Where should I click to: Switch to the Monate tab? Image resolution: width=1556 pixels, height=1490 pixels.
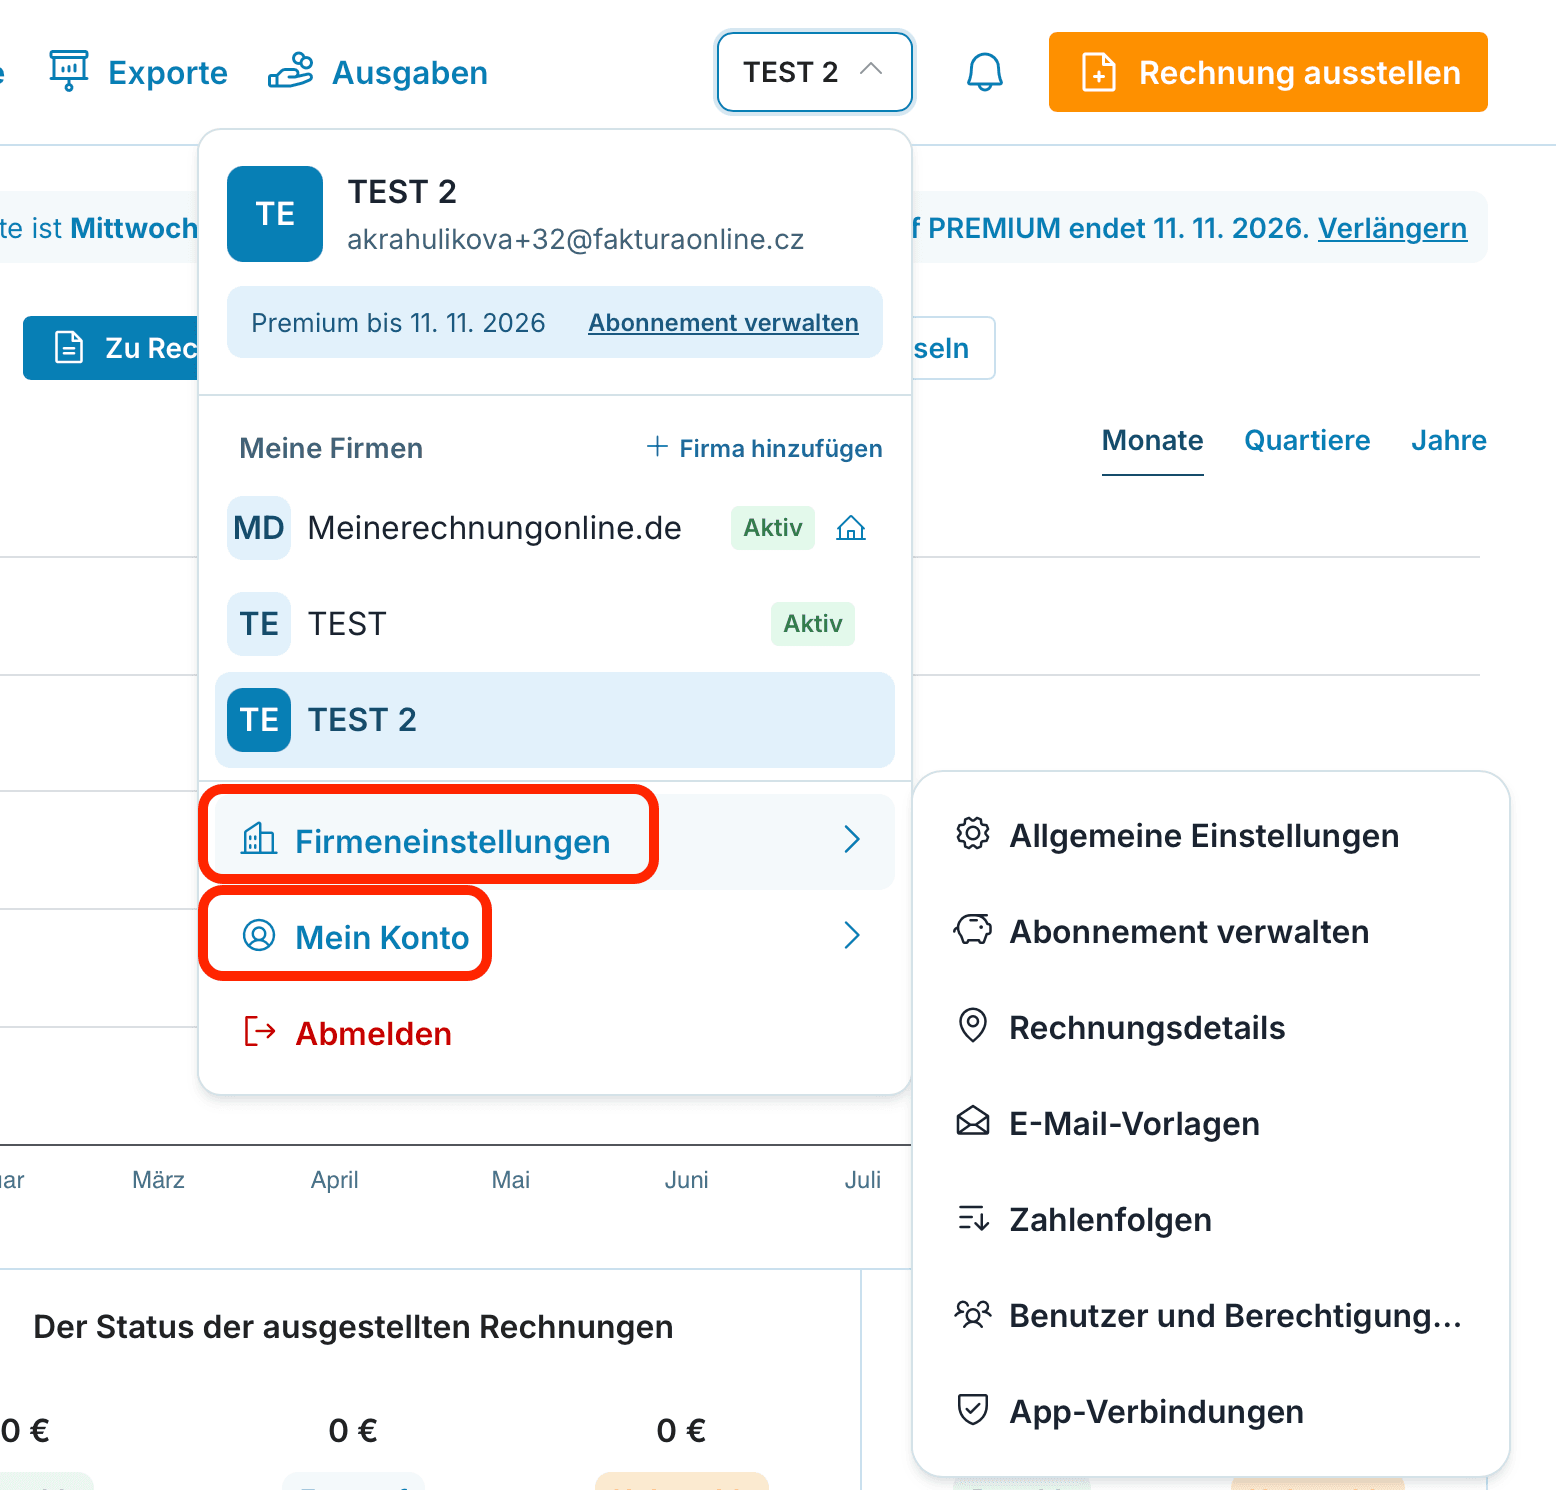click(1152, 441)
